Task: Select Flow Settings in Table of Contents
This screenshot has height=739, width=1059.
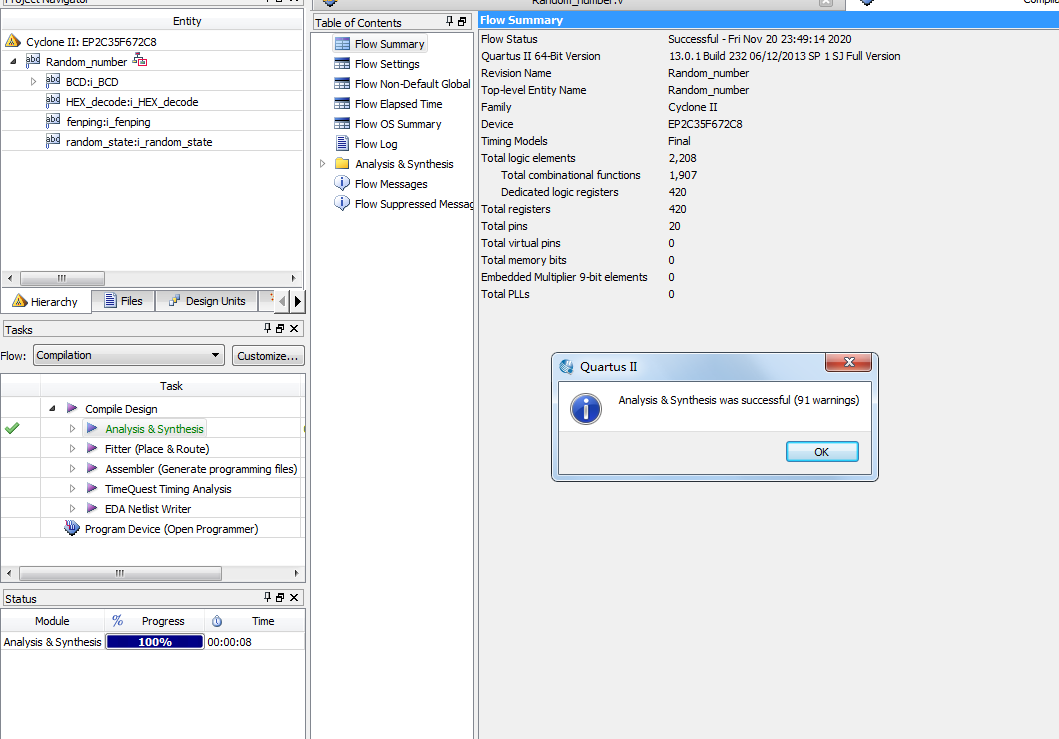Action: [x=387, y=64]
